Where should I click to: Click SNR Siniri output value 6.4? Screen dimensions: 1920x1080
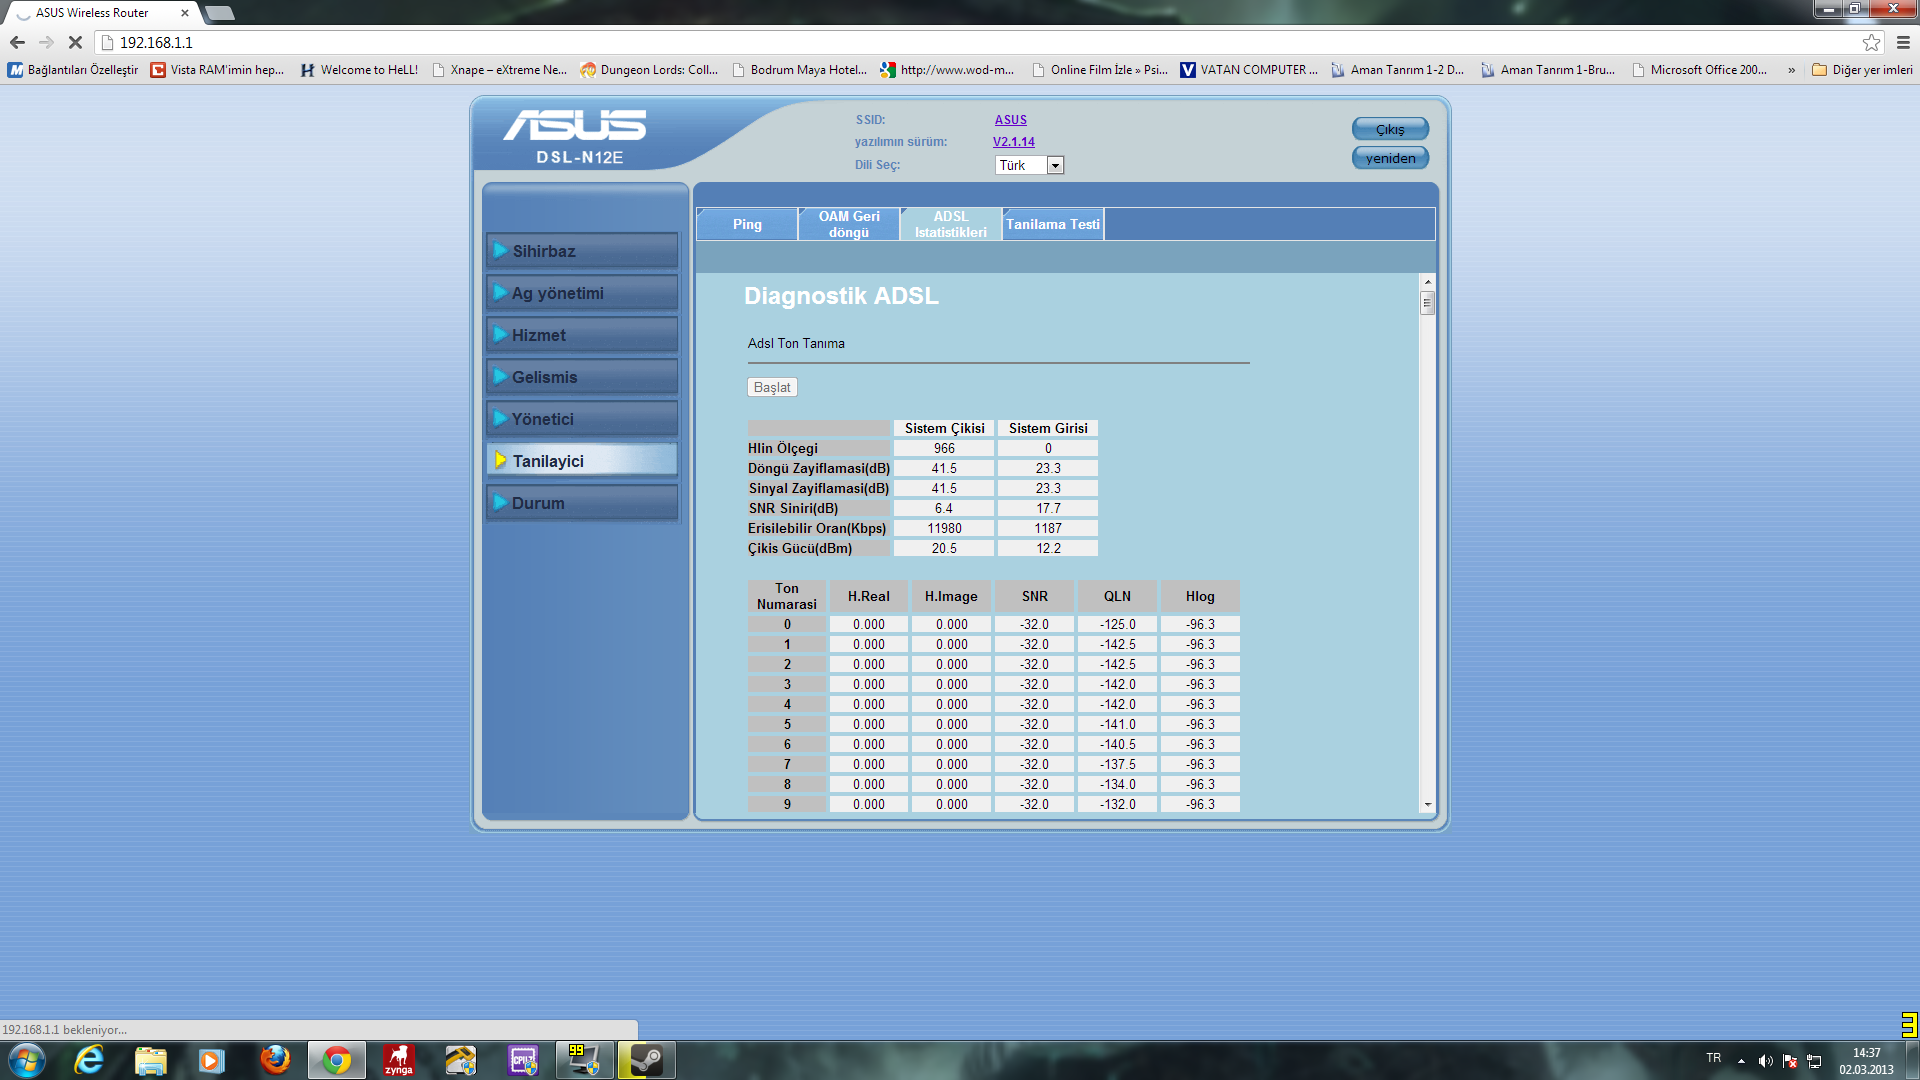(x=944, y=508)
